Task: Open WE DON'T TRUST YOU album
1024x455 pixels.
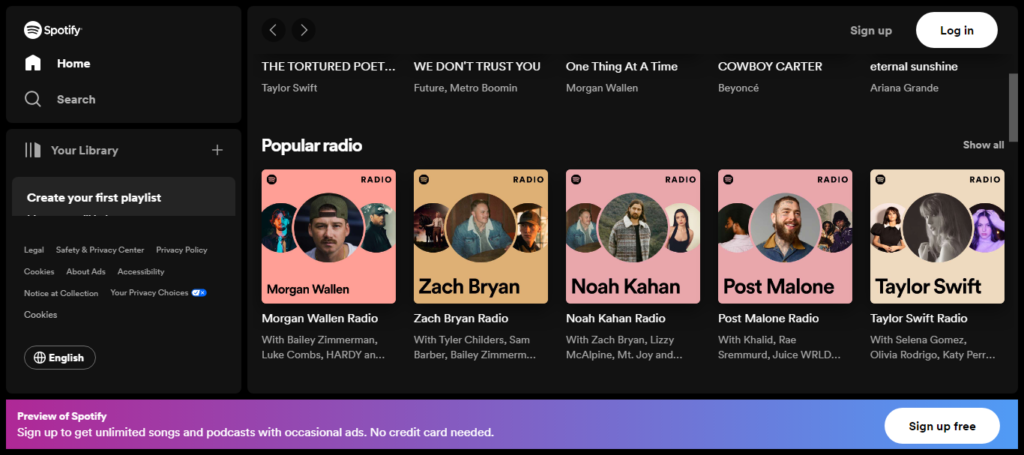Action: point(477,67)
